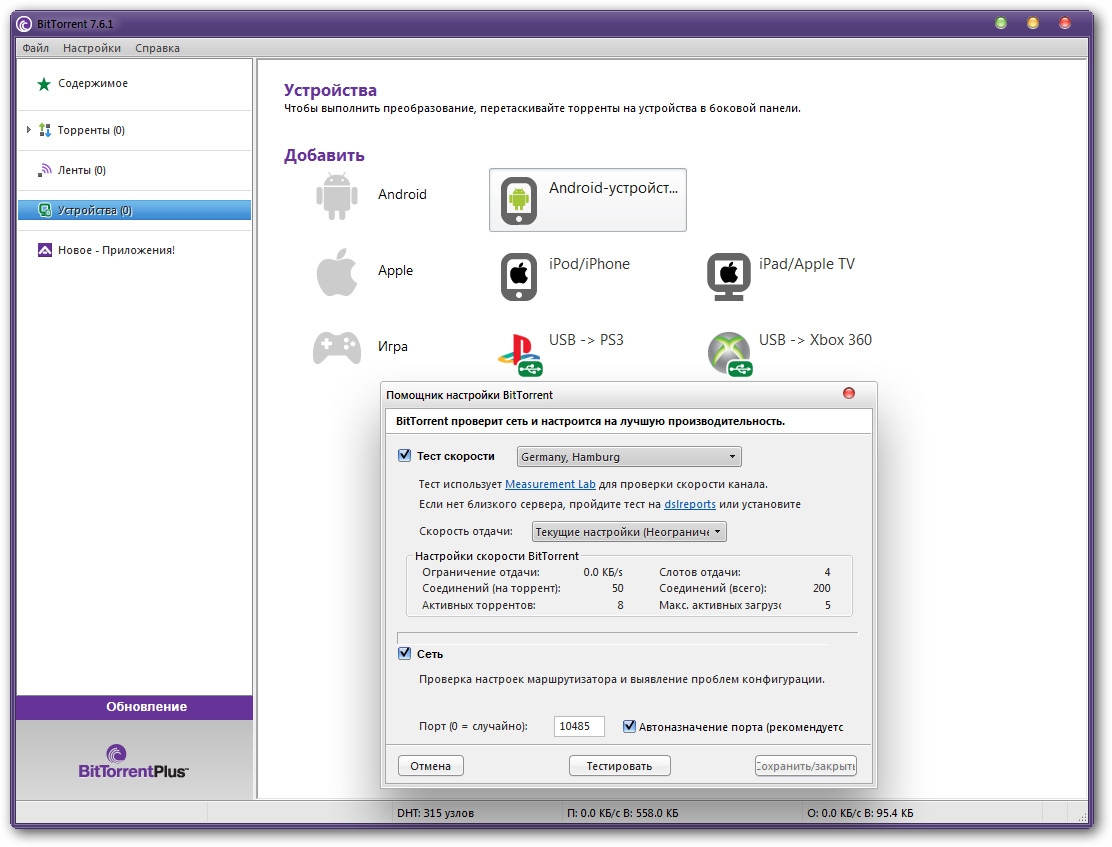Open the Germany, Hamburg server dropdown

[629, 457]
